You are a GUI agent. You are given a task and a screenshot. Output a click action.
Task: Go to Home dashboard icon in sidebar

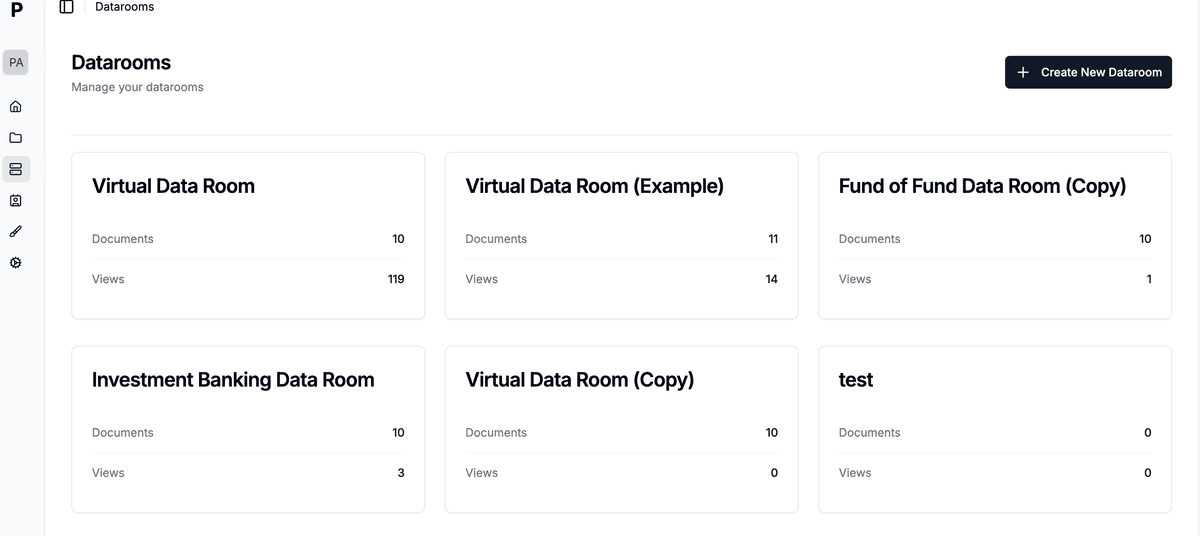click(x=15, y=106)
